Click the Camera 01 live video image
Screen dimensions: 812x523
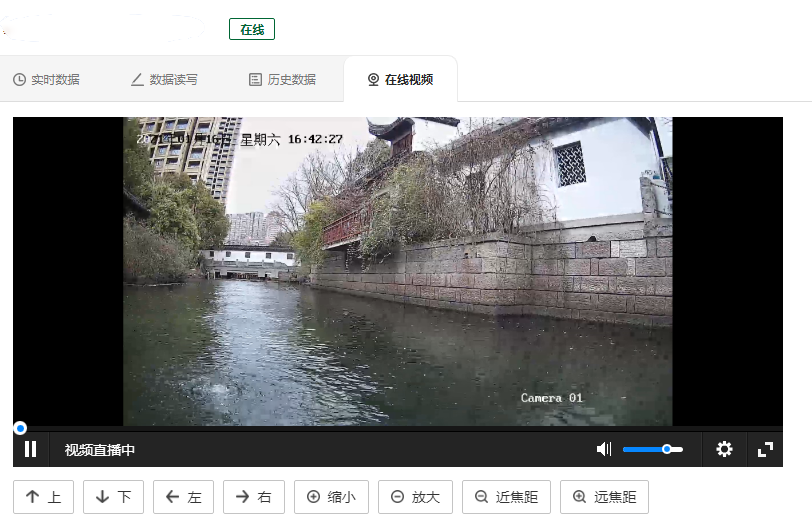pos(397,272)
